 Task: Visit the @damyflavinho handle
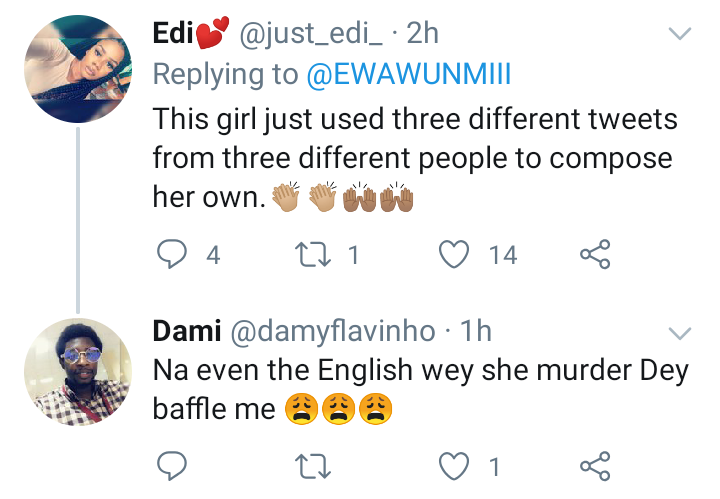[332, 330]
